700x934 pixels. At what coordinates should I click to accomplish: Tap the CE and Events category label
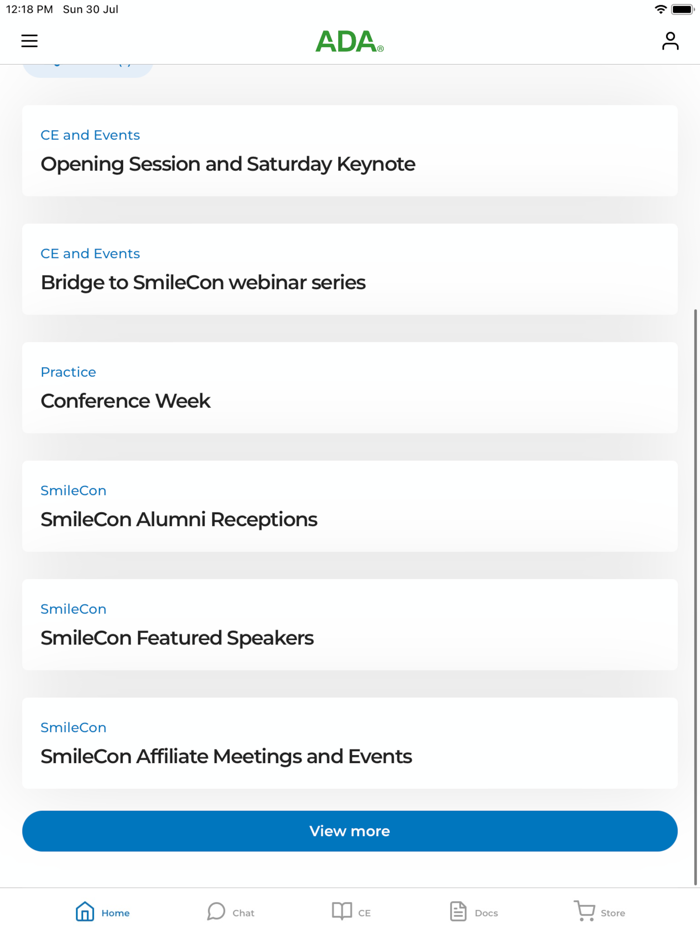[90, 135]
